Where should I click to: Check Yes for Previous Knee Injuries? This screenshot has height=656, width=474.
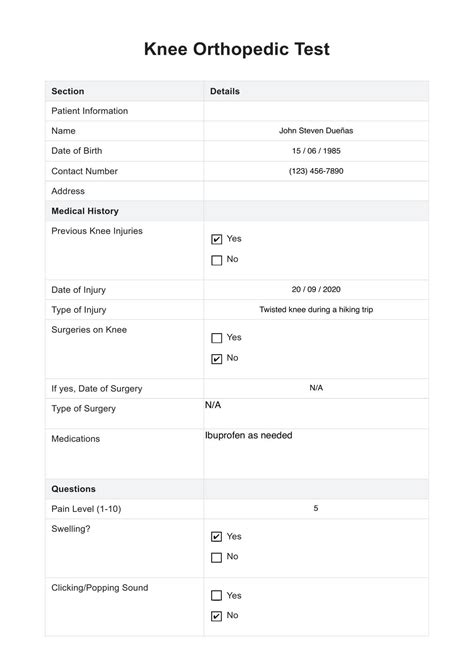(216, 239)
